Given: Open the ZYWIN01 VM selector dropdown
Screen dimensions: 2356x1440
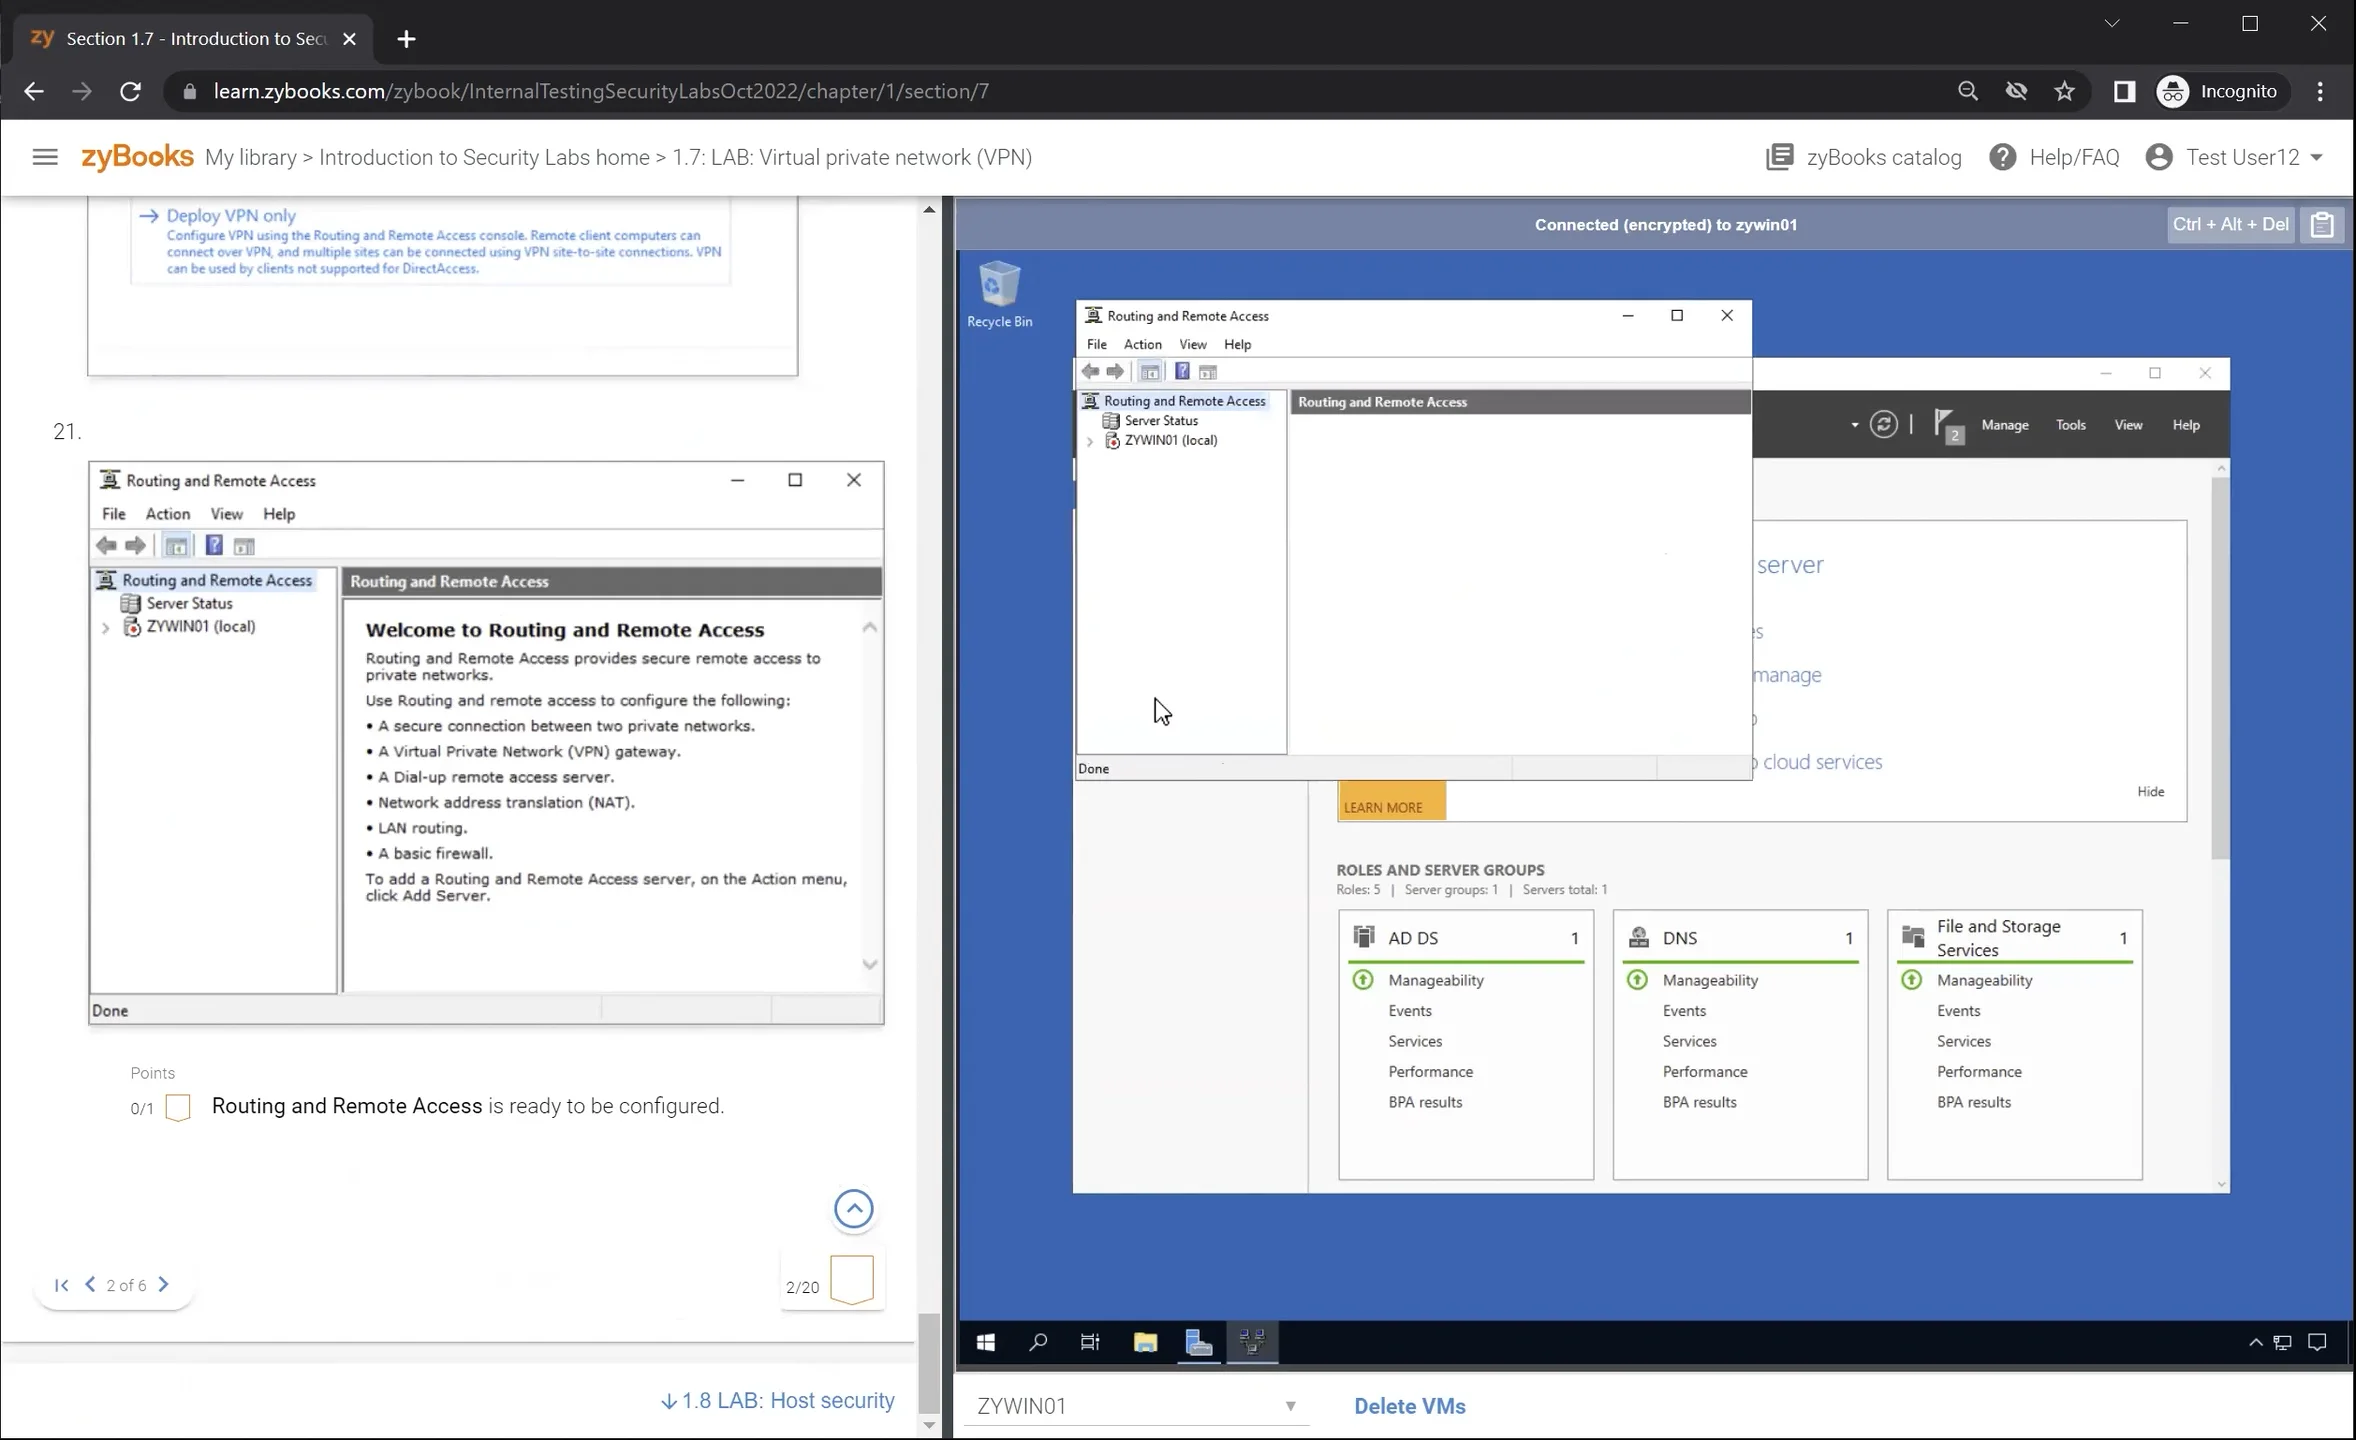Looking at the screenshot, I should tap(1137, 1406).
